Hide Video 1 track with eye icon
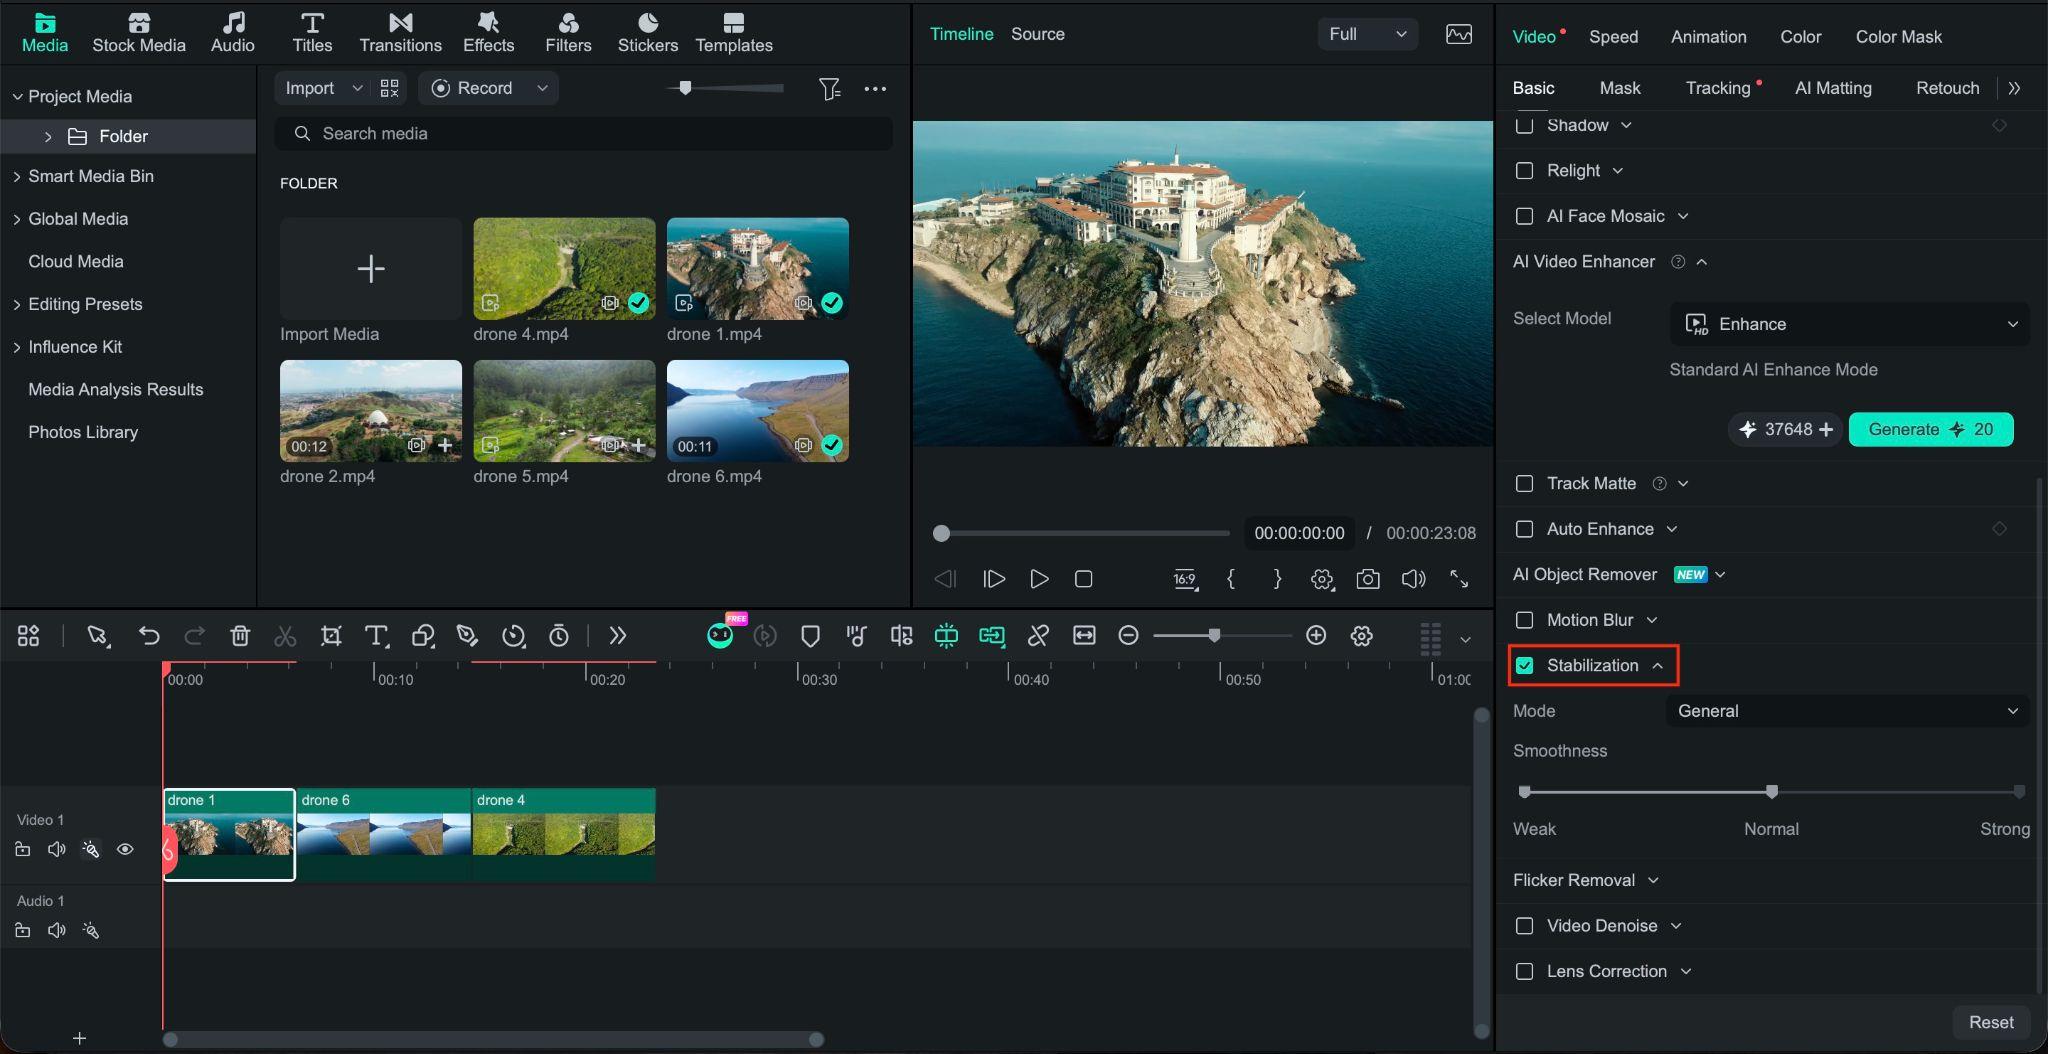Viewport: 2048px width, 1054px height. pos(125,849)
